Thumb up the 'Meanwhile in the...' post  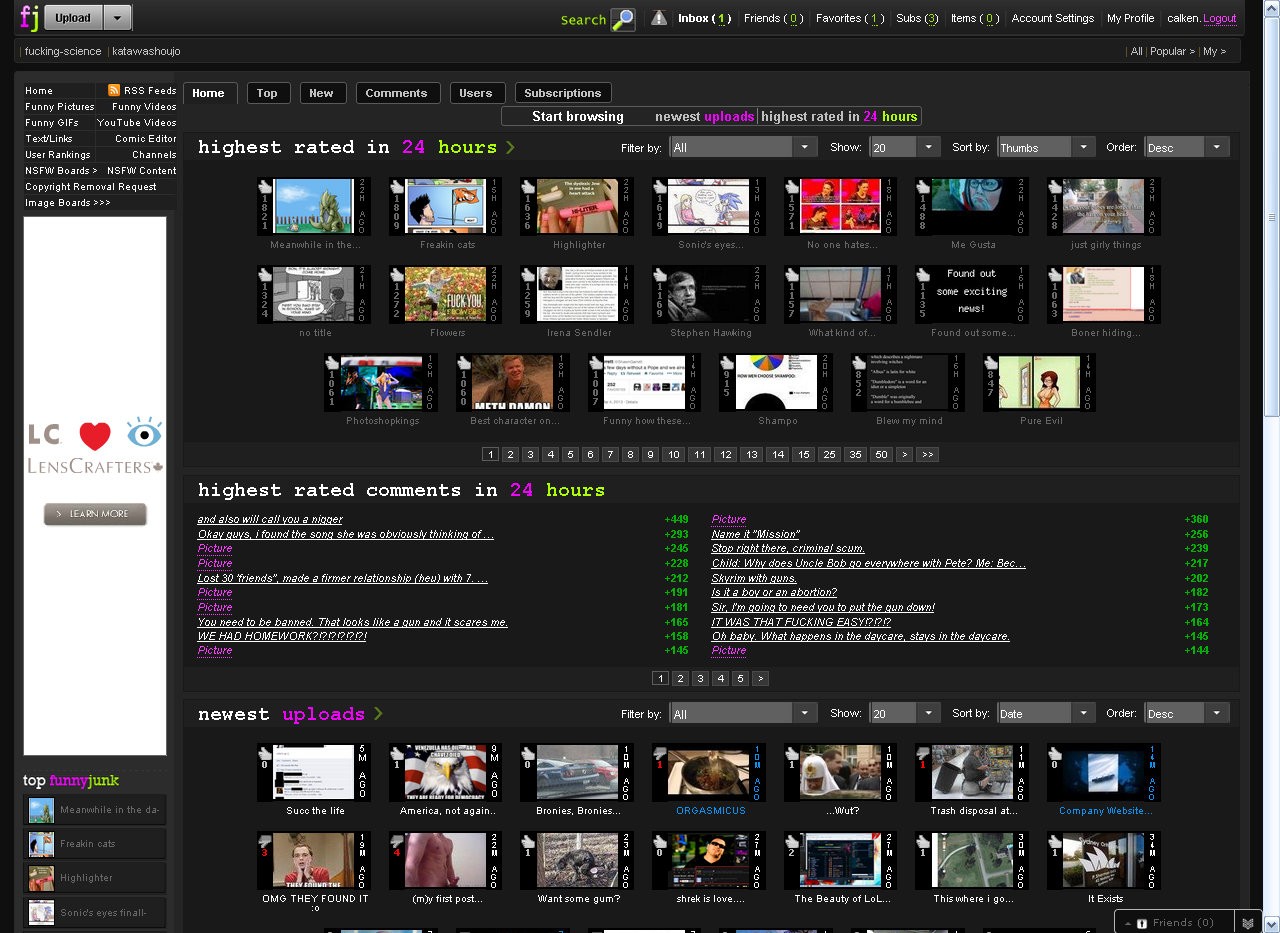[x=265, y=186]
